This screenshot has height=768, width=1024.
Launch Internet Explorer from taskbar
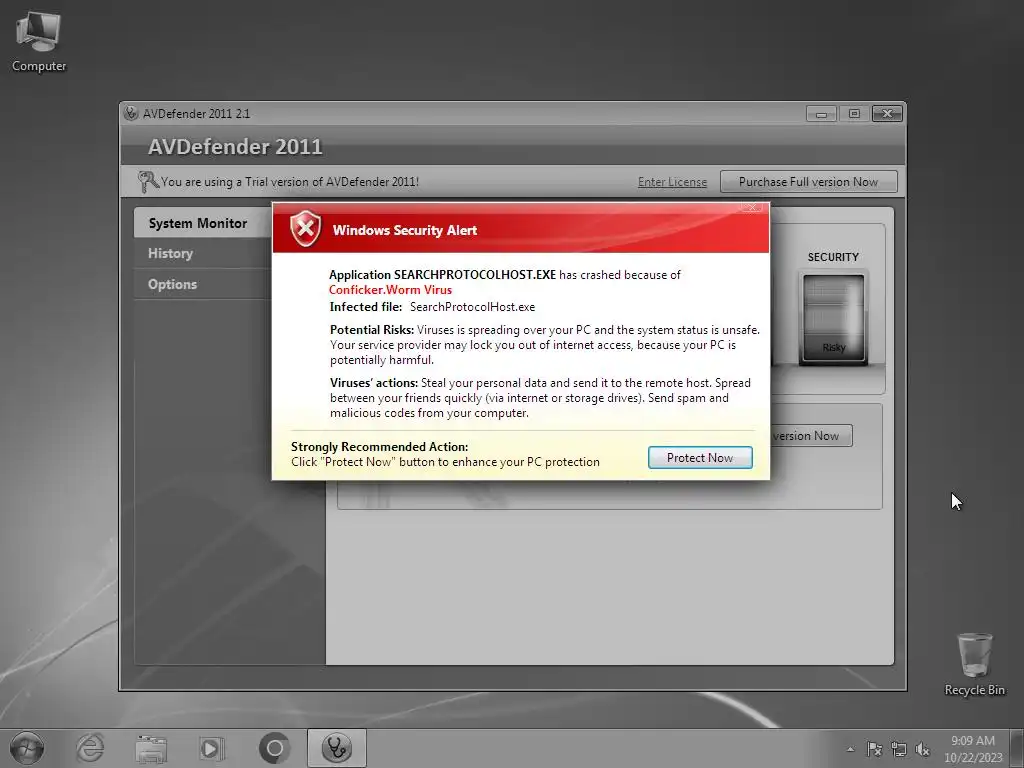pyautogui.click(x=90, y=748)
